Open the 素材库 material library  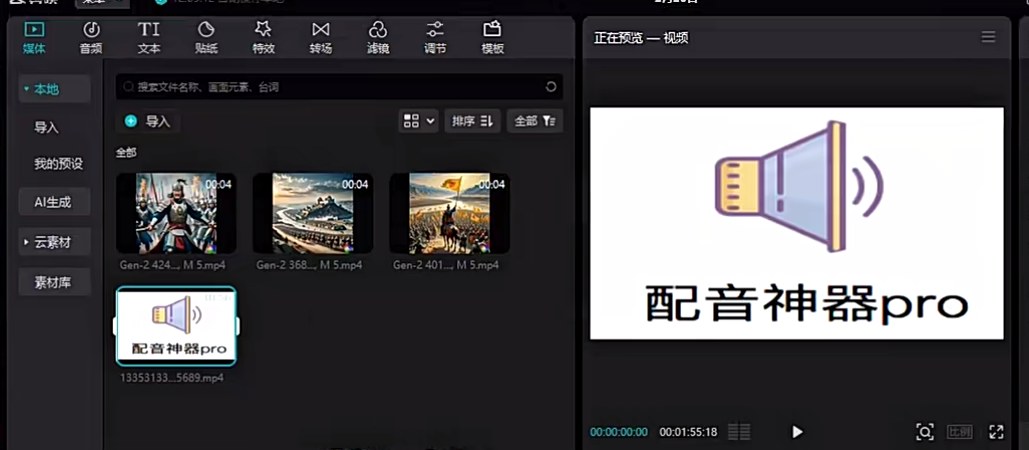[x=54, y=283]
